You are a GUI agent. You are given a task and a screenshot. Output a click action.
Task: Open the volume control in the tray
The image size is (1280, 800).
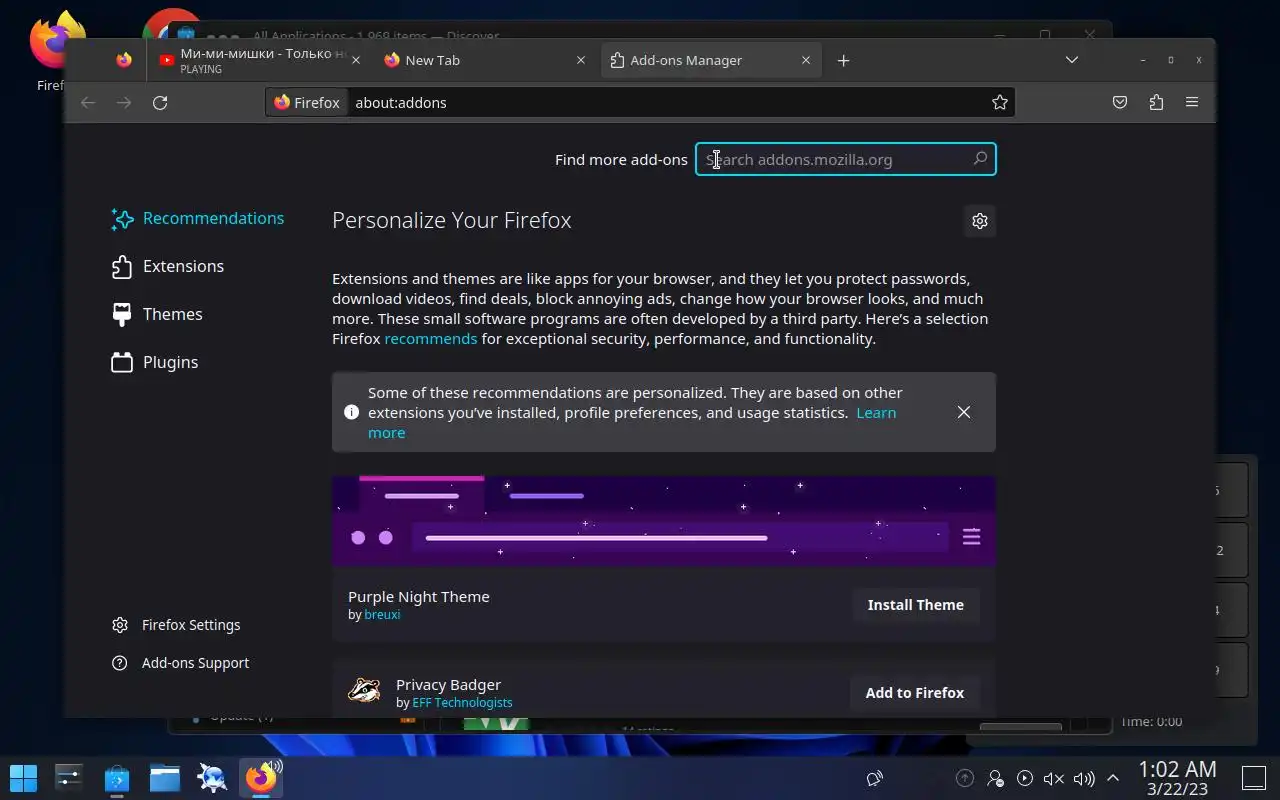pos(1084,778)
